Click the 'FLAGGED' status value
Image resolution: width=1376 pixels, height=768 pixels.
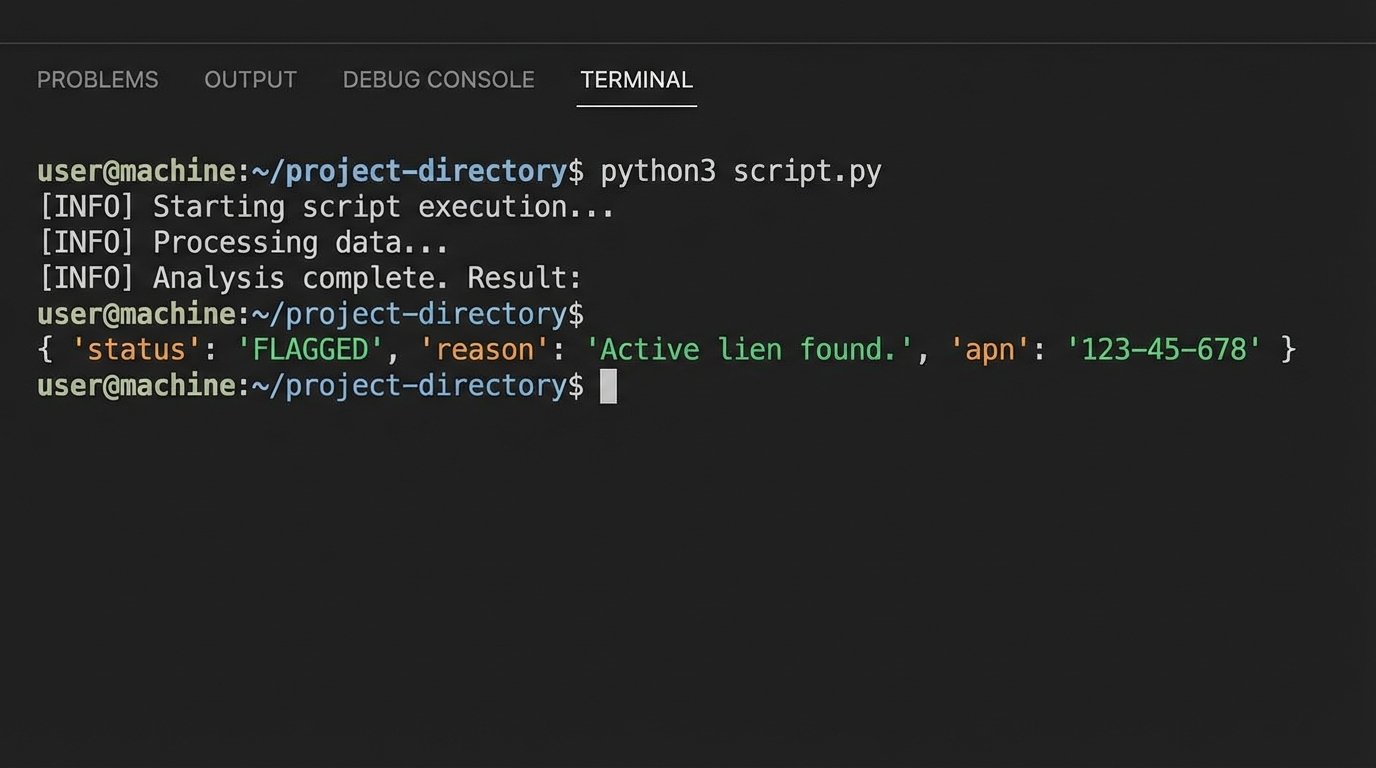click(310, 350)
